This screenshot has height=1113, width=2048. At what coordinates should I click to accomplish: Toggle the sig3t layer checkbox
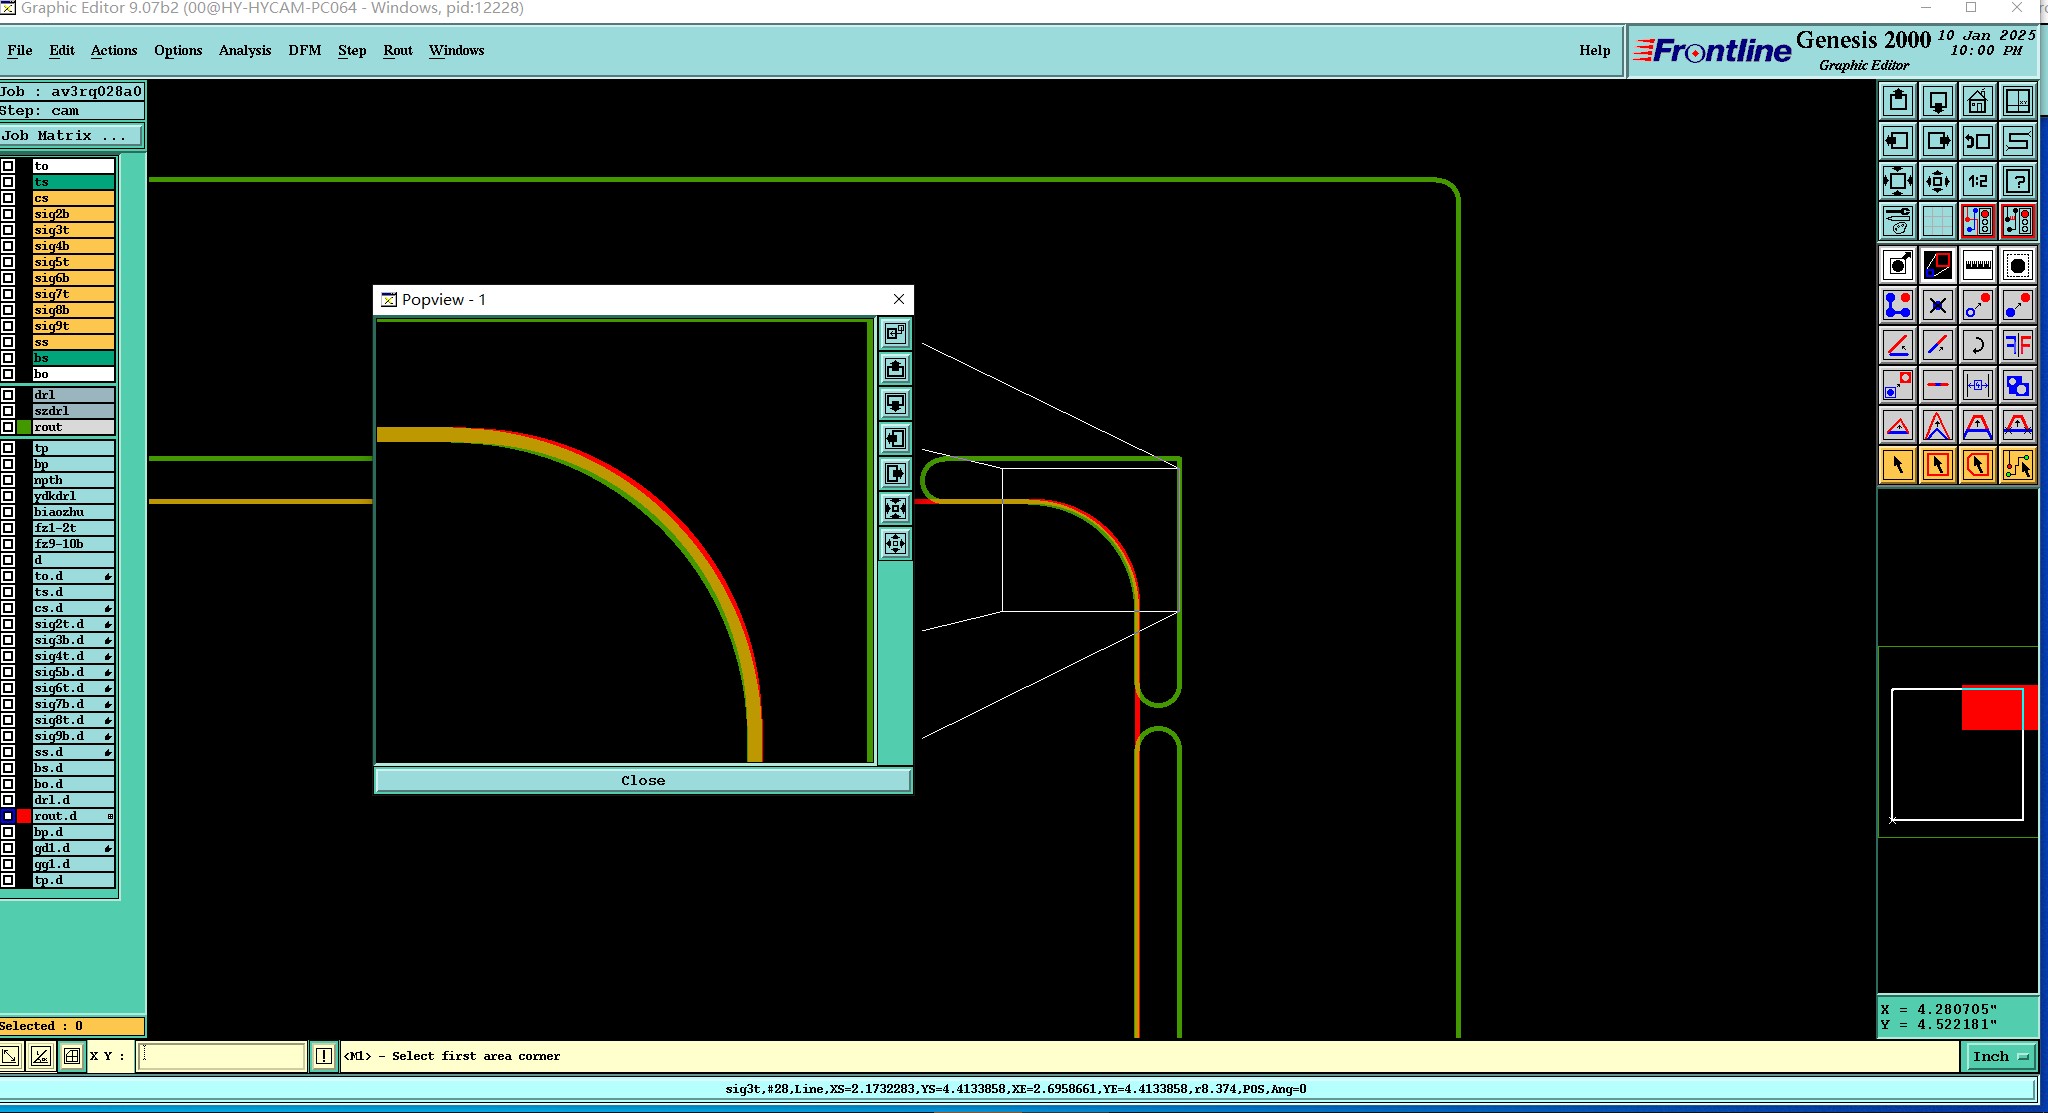point(8,230)
